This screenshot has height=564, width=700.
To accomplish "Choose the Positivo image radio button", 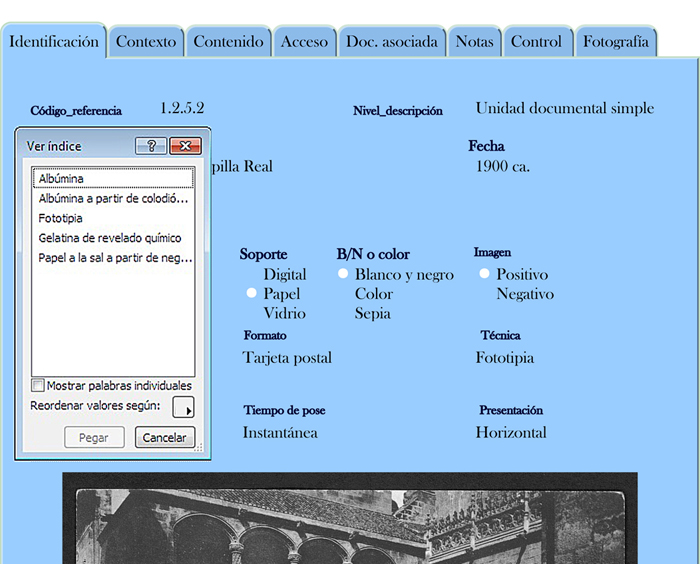I will pyautogui.click(x=484, y=273).
